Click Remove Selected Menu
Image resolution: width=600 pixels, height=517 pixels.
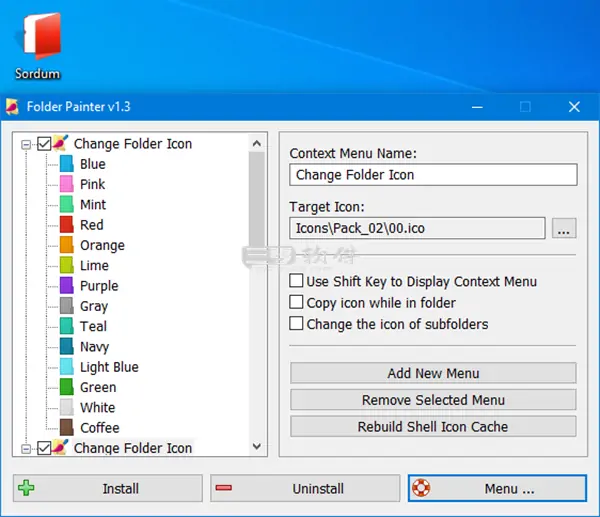tap(433, 400)
